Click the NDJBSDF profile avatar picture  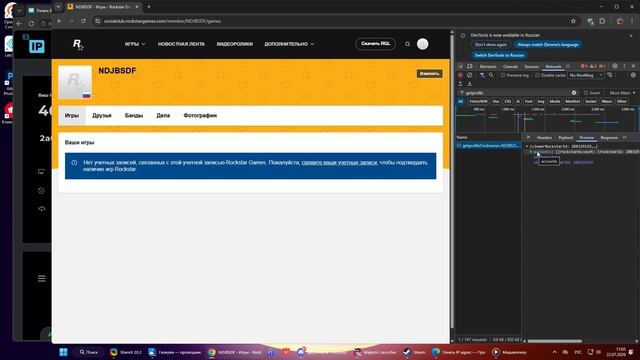click(x=75, y=82)
